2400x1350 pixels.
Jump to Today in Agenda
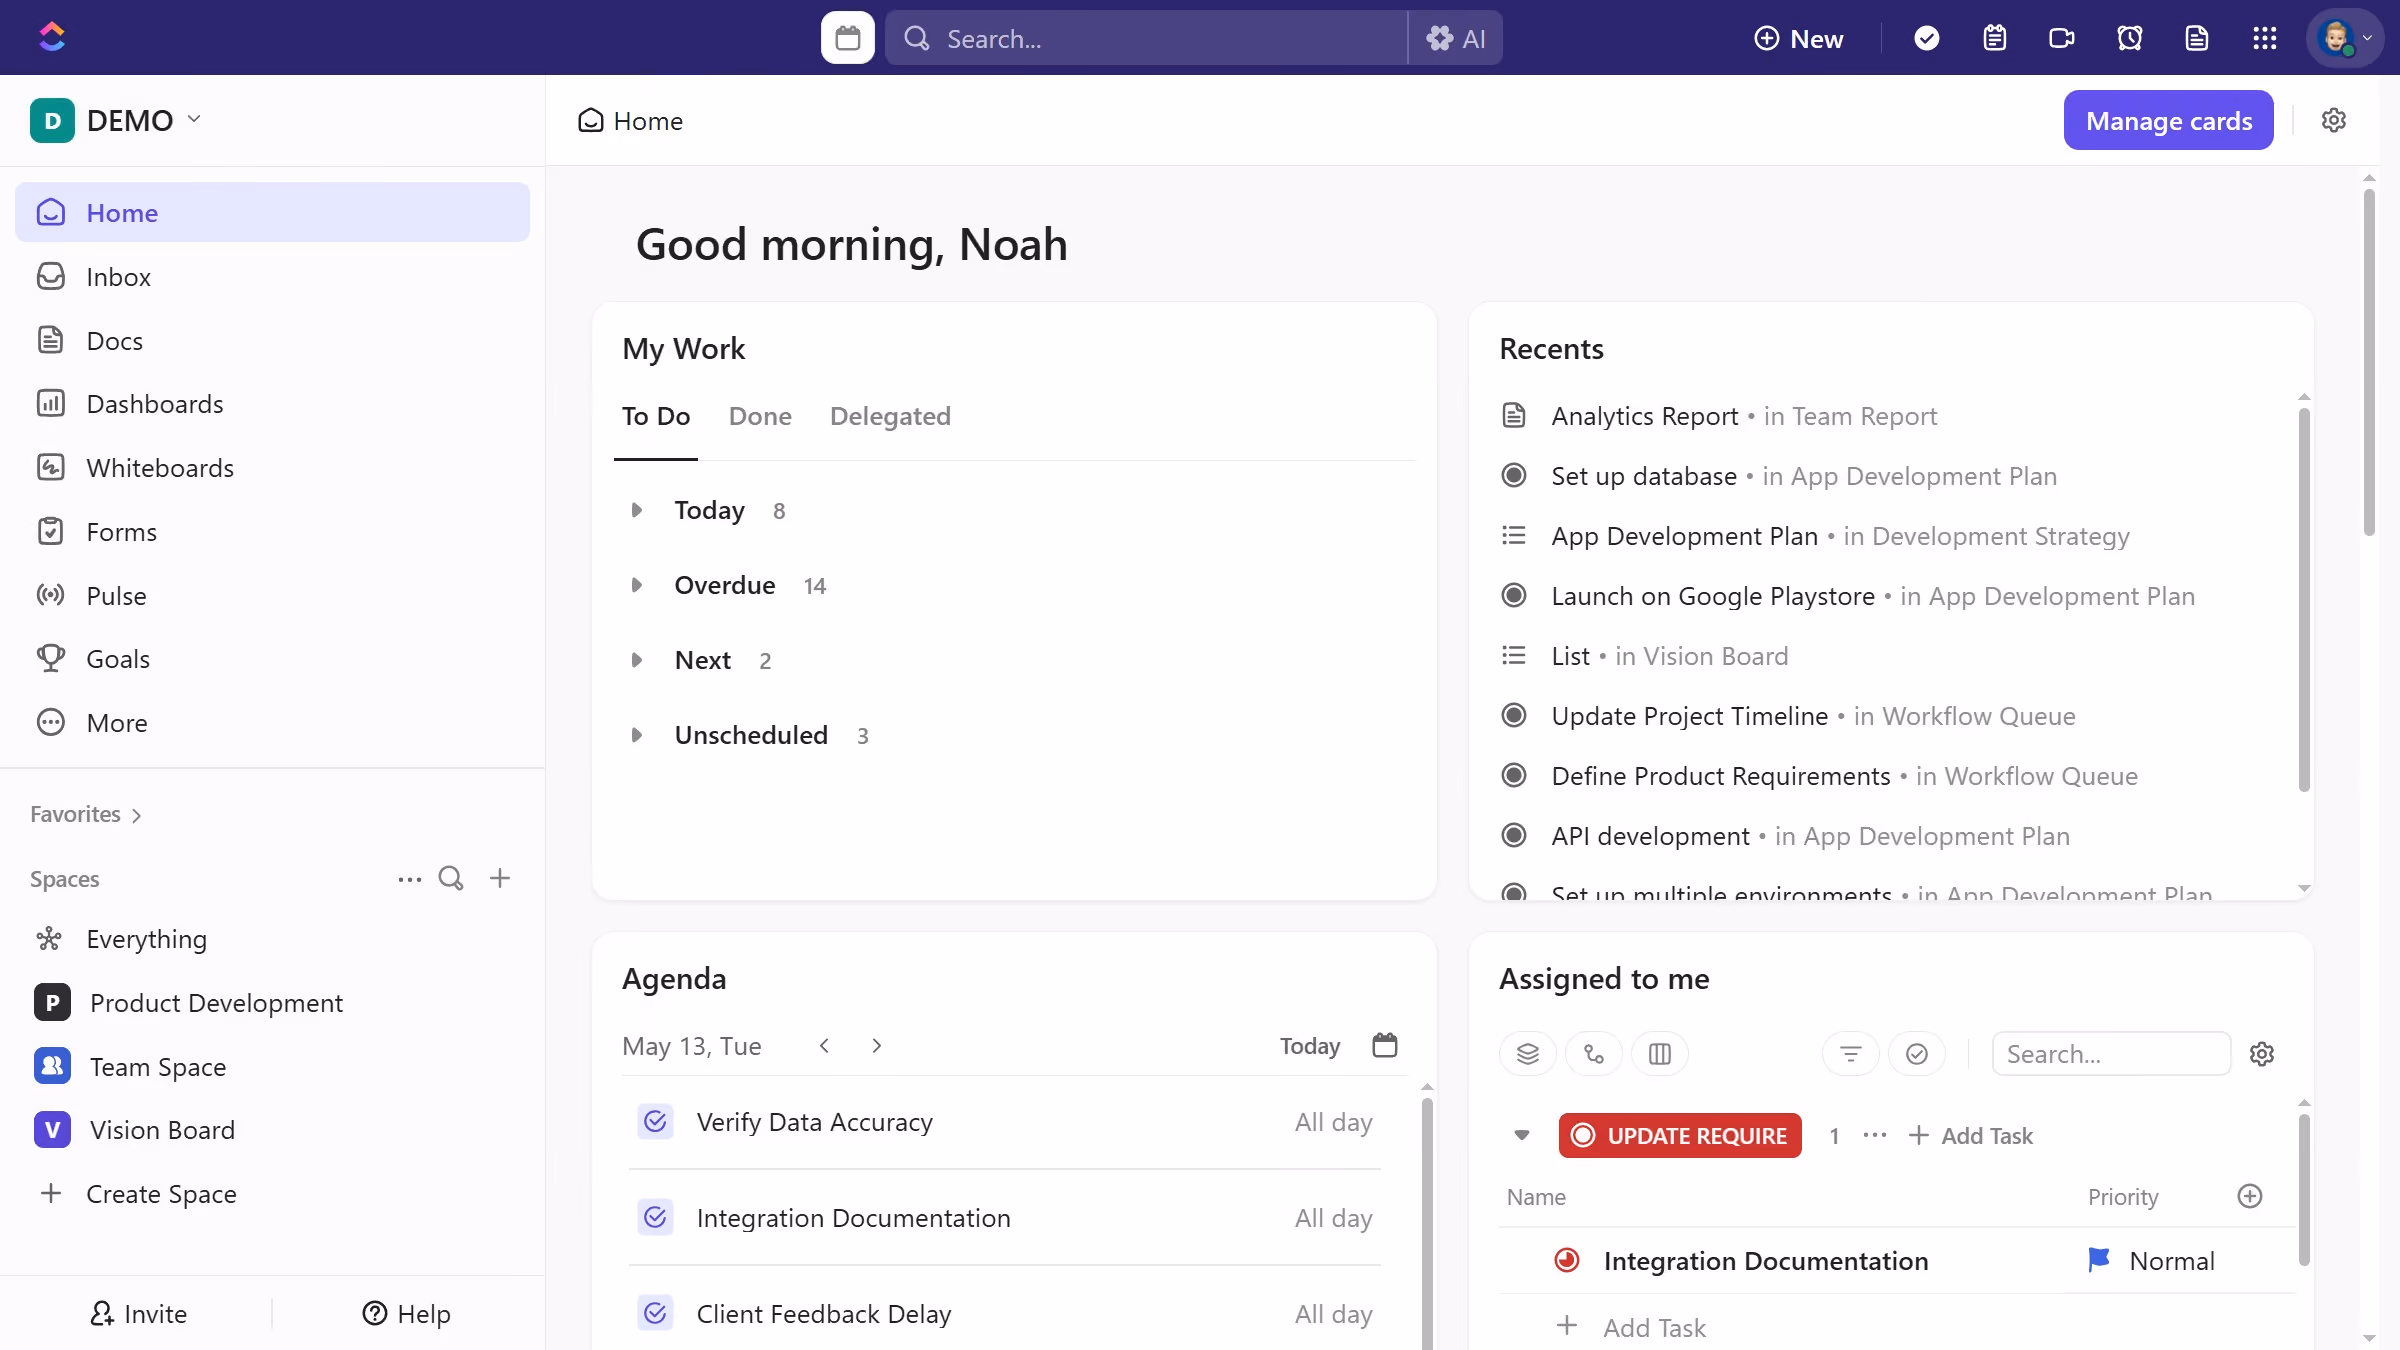[1310, 1045]
